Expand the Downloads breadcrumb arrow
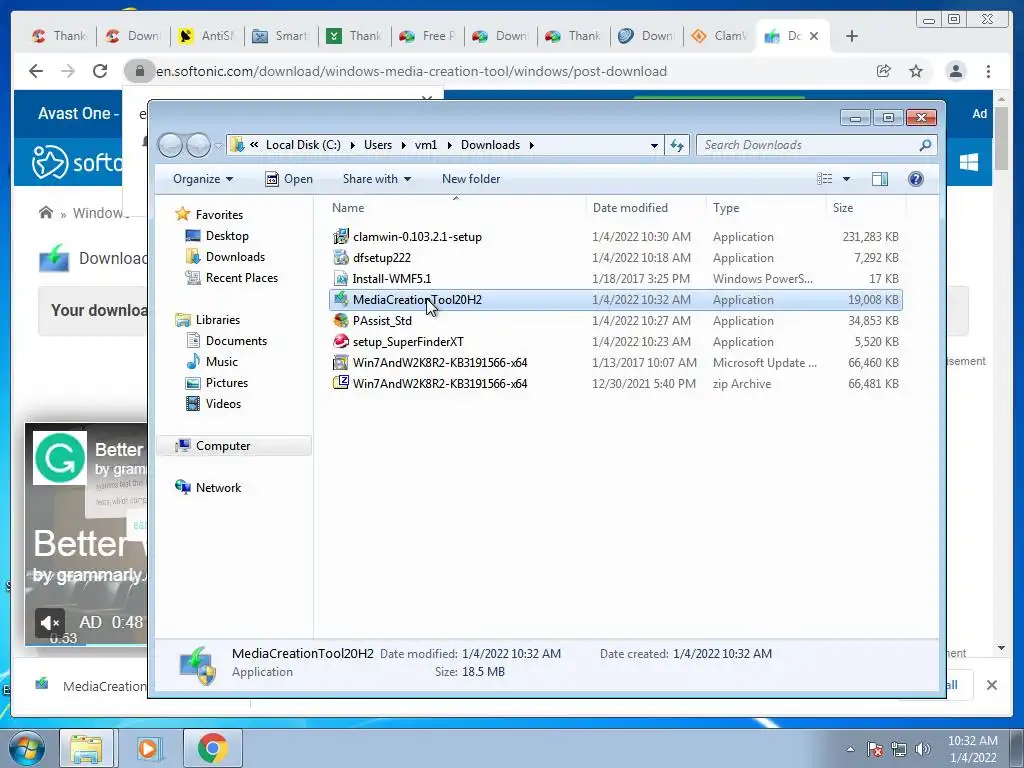 (532, 145)
